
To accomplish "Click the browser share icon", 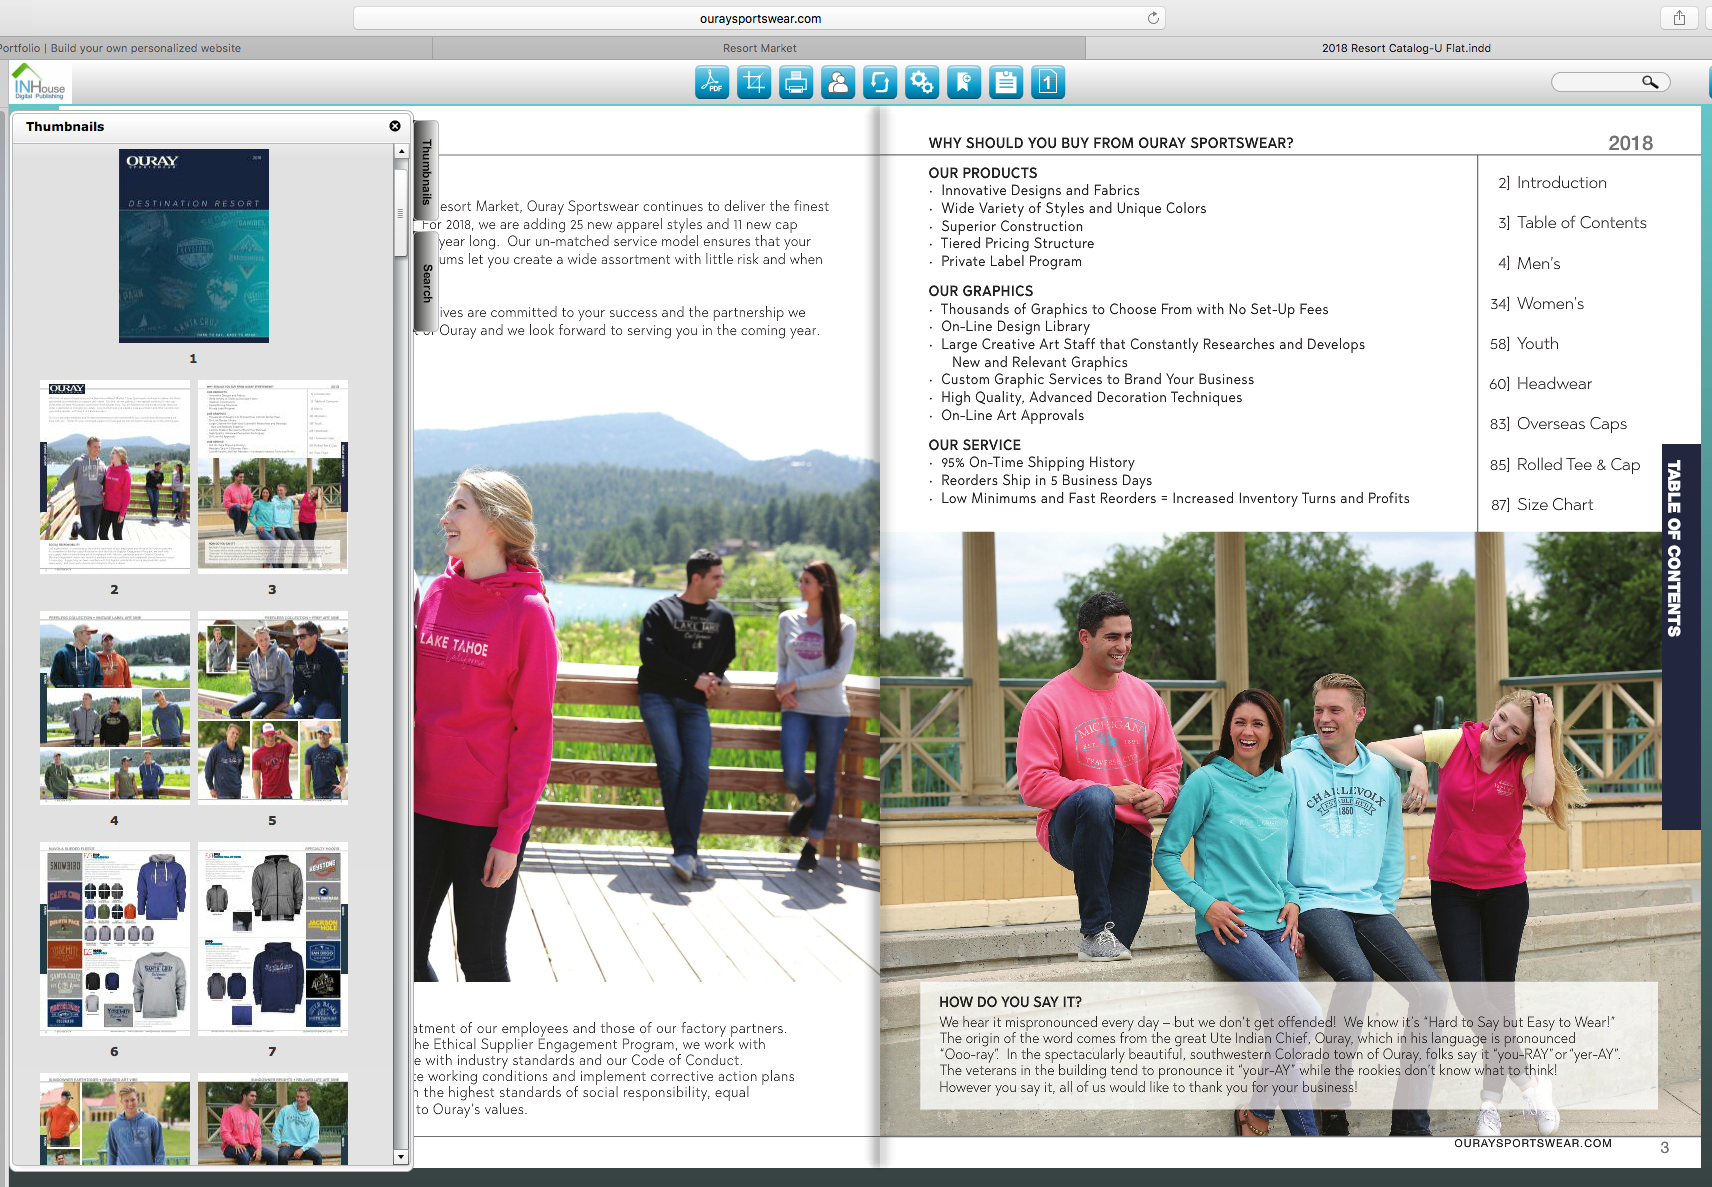I will click(1679, 18).
